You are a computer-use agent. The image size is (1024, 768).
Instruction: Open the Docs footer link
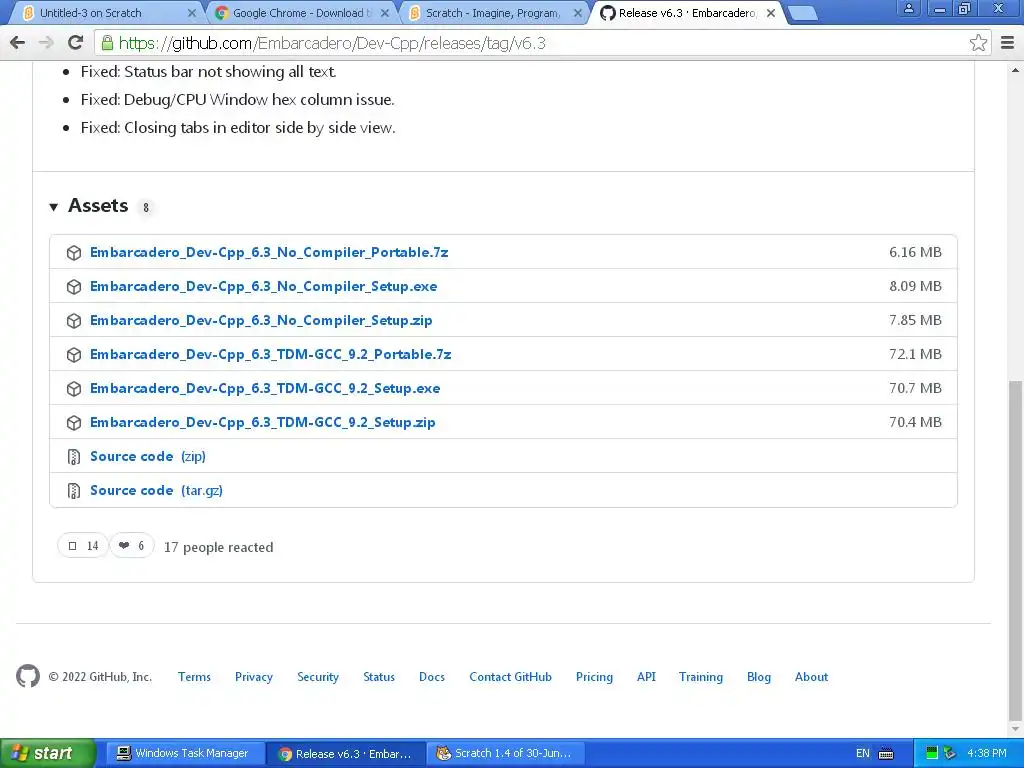click(432, 677)
